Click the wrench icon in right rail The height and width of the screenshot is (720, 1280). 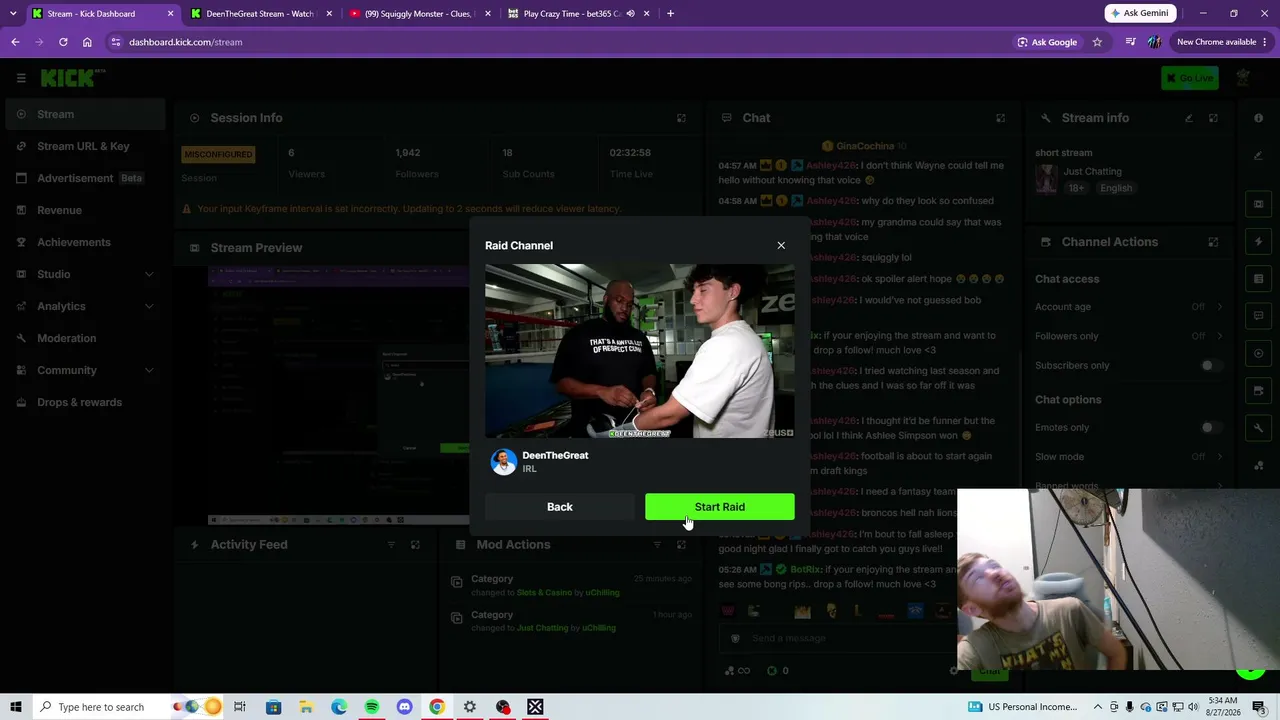click(x=1258, y=428)
